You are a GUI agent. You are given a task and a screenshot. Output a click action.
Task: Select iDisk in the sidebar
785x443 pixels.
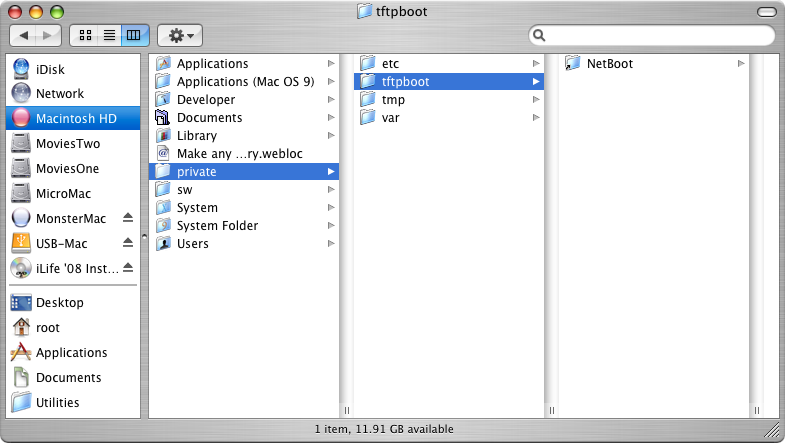73,69
